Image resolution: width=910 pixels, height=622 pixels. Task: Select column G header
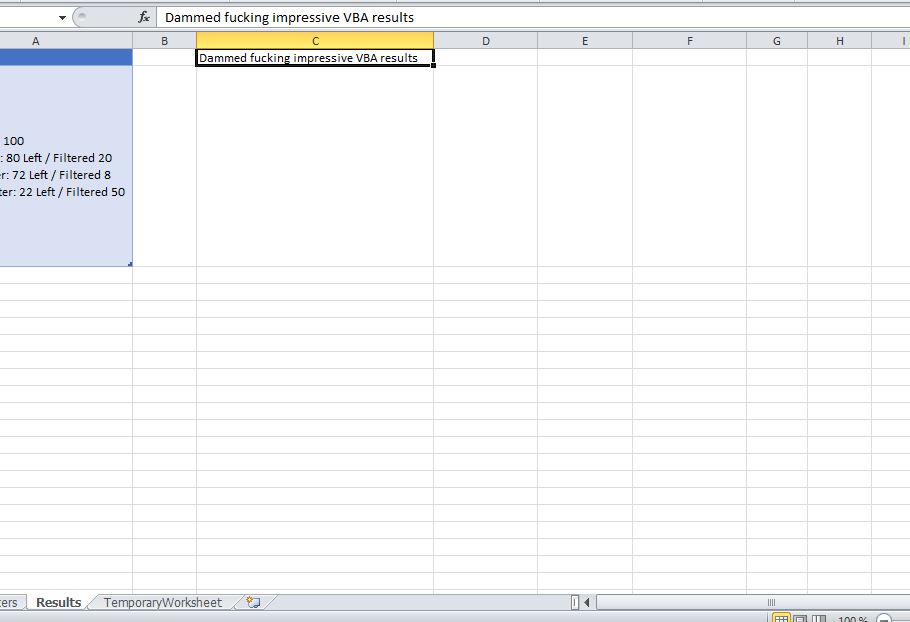pos(777,41)
